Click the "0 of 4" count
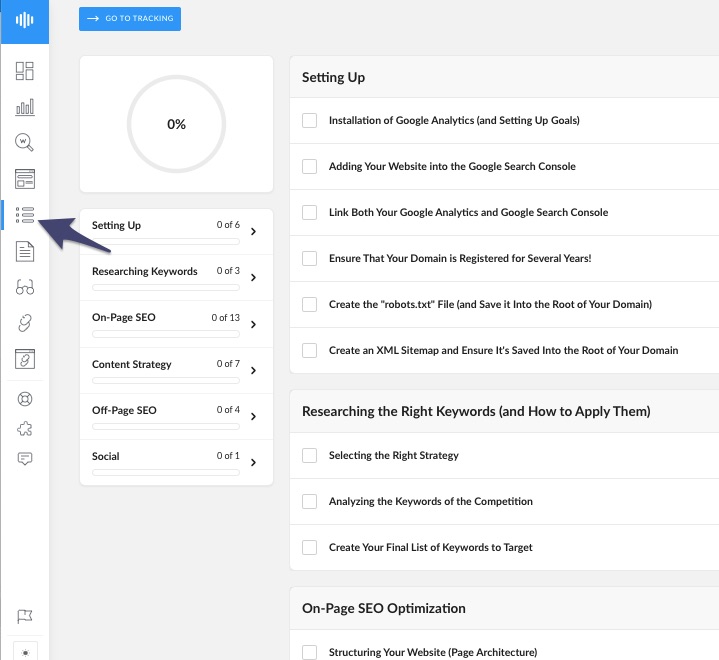Image resolution: width=719 pixels, height=660 pixels. click(x=228, y=410)
